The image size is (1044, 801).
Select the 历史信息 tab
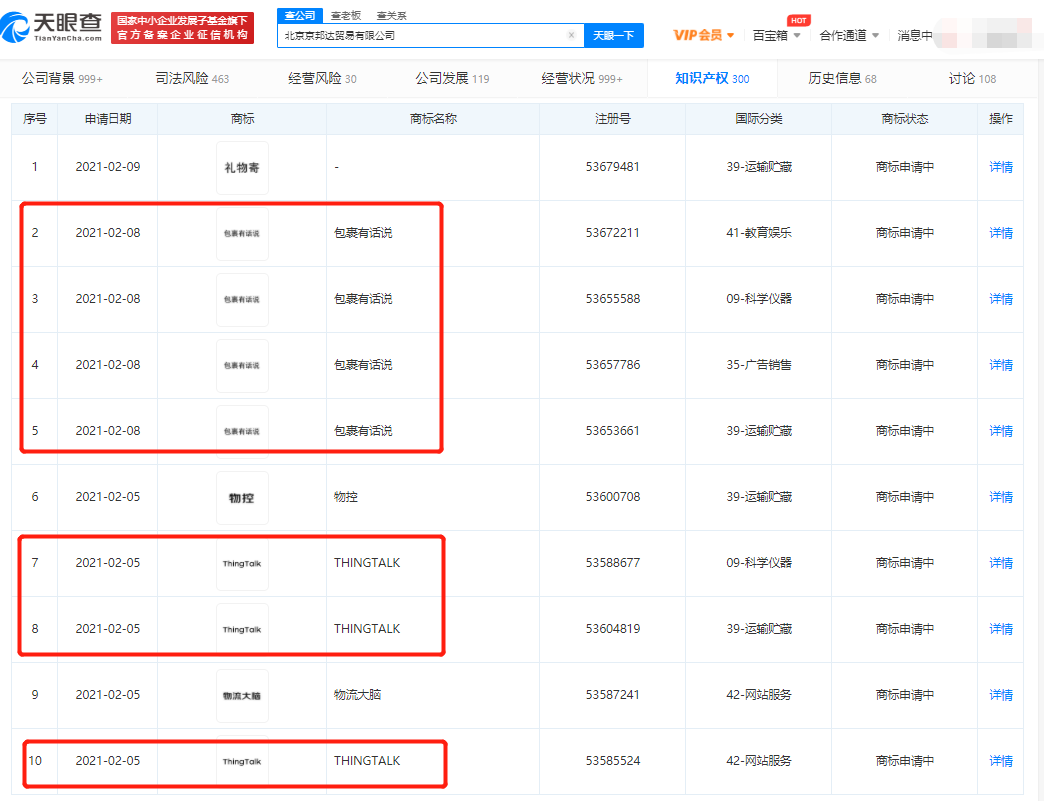tap(842, 78)
